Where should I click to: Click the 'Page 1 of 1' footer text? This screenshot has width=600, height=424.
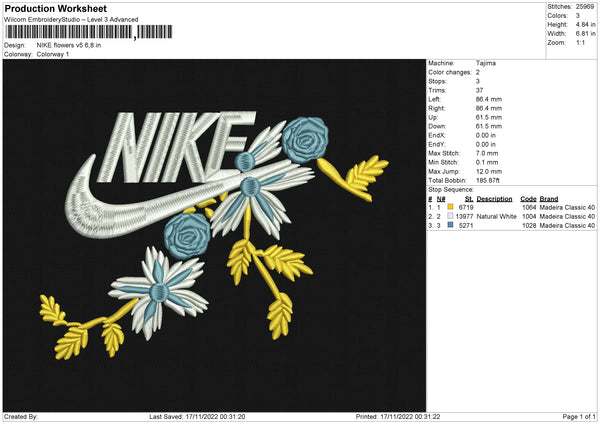pos(579,417)
